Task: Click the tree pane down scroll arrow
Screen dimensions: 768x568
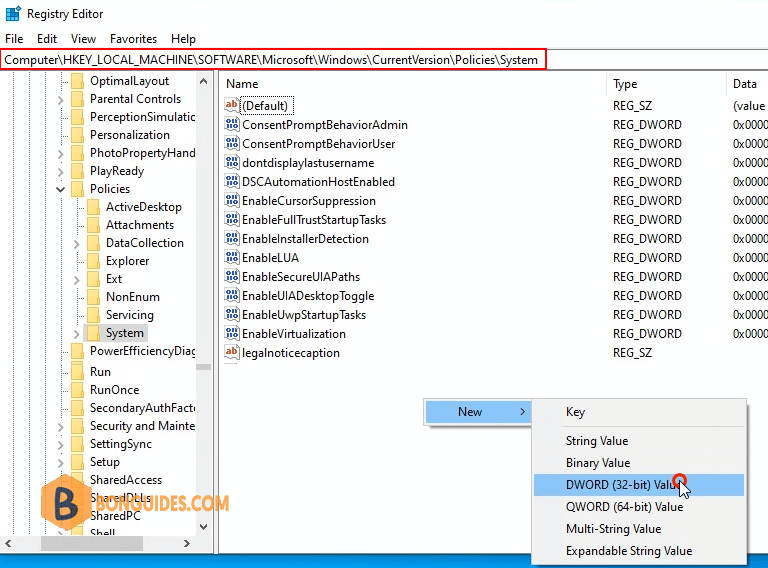Action: [204, 527]
